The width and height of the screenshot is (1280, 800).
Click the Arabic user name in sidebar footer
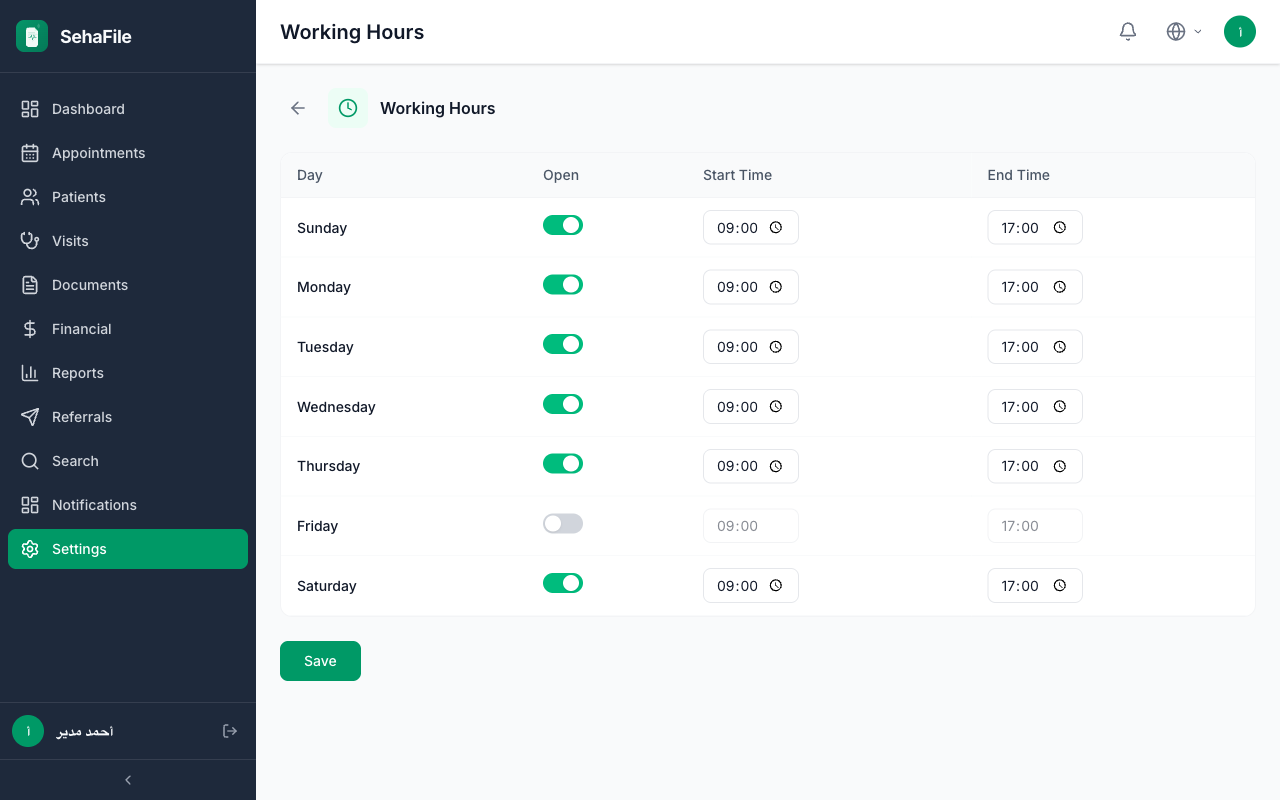(x=85, y=731)
